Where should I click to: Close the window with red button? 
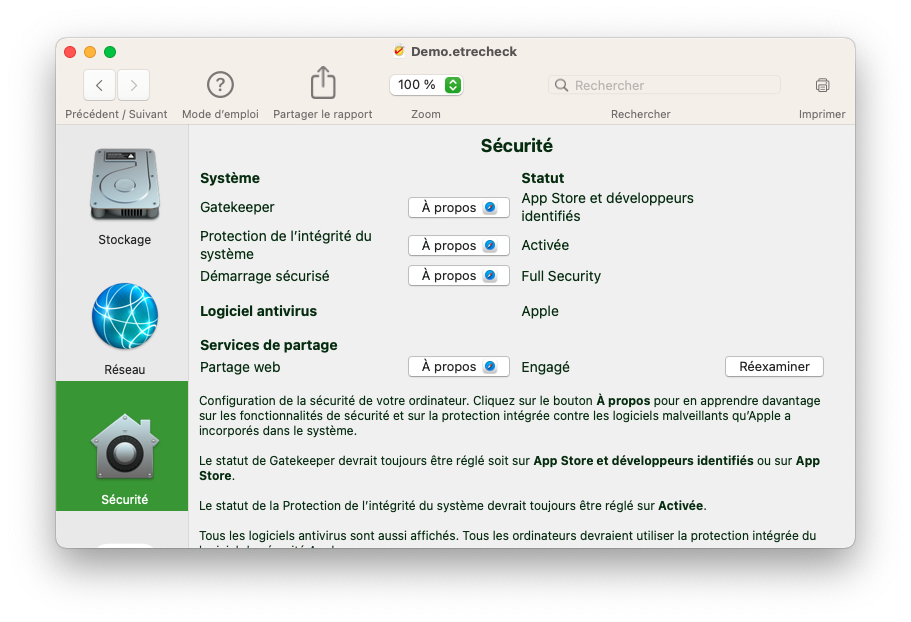tap(70, 52)
